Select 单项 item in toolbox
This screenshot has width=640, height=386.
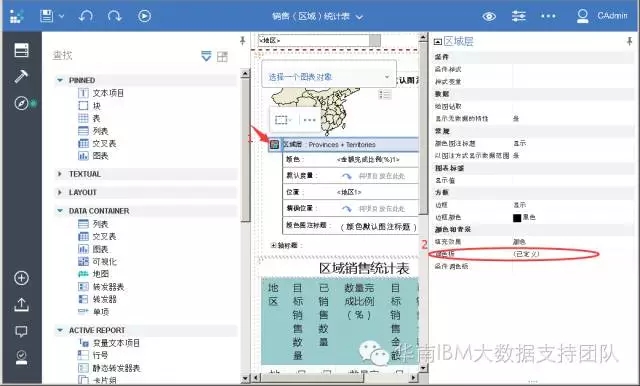(x=93, y=312)
